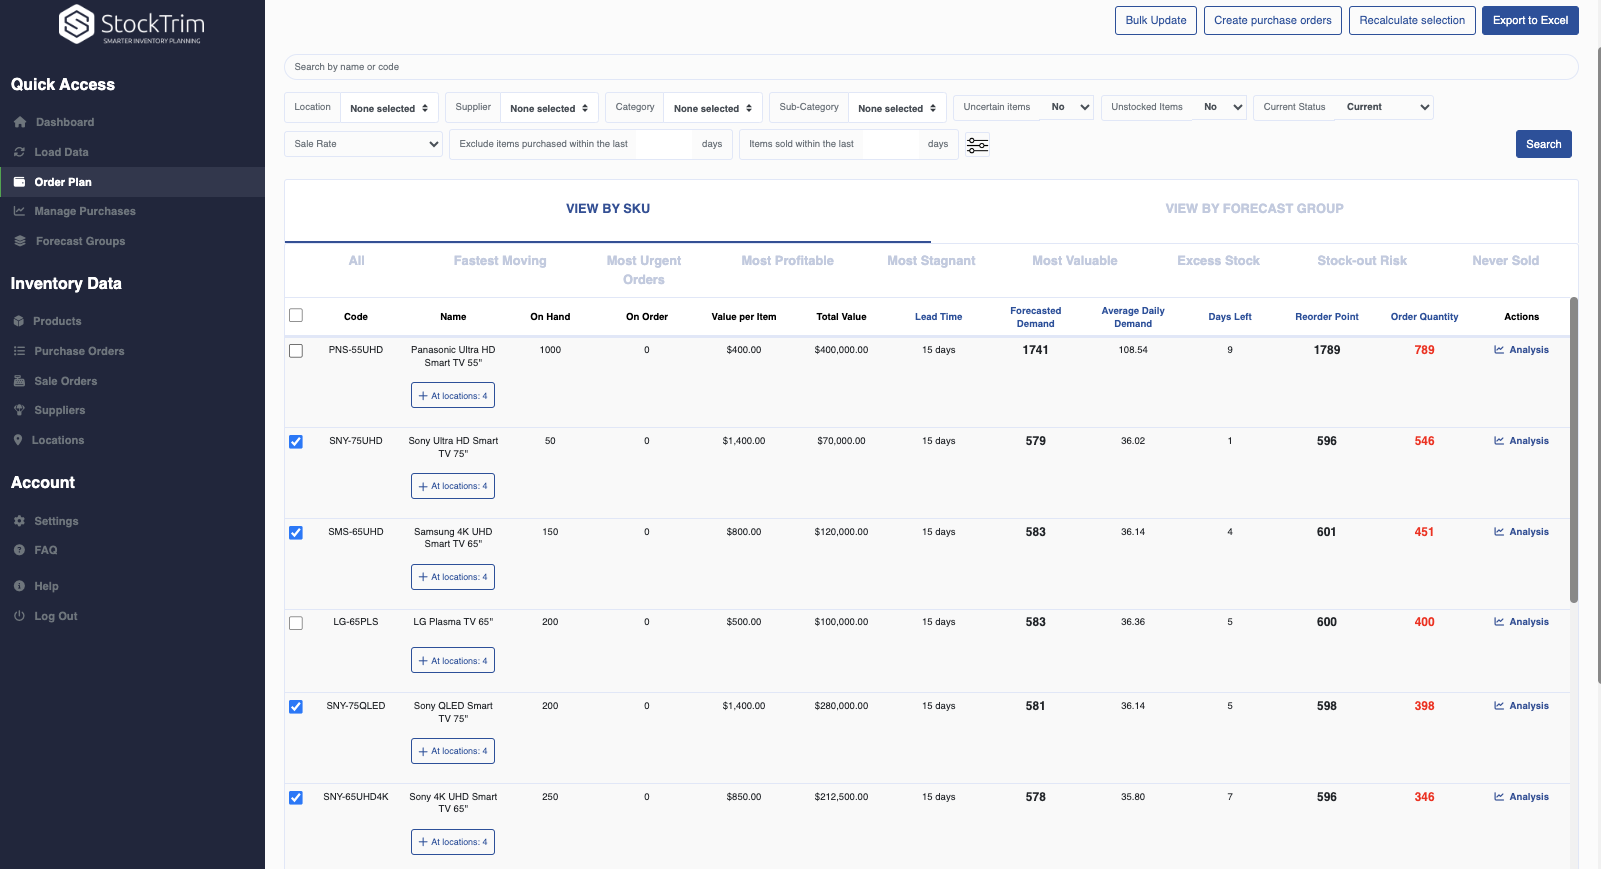Uncheck the SNY-75UHD row checkbox

pos(296,442)
